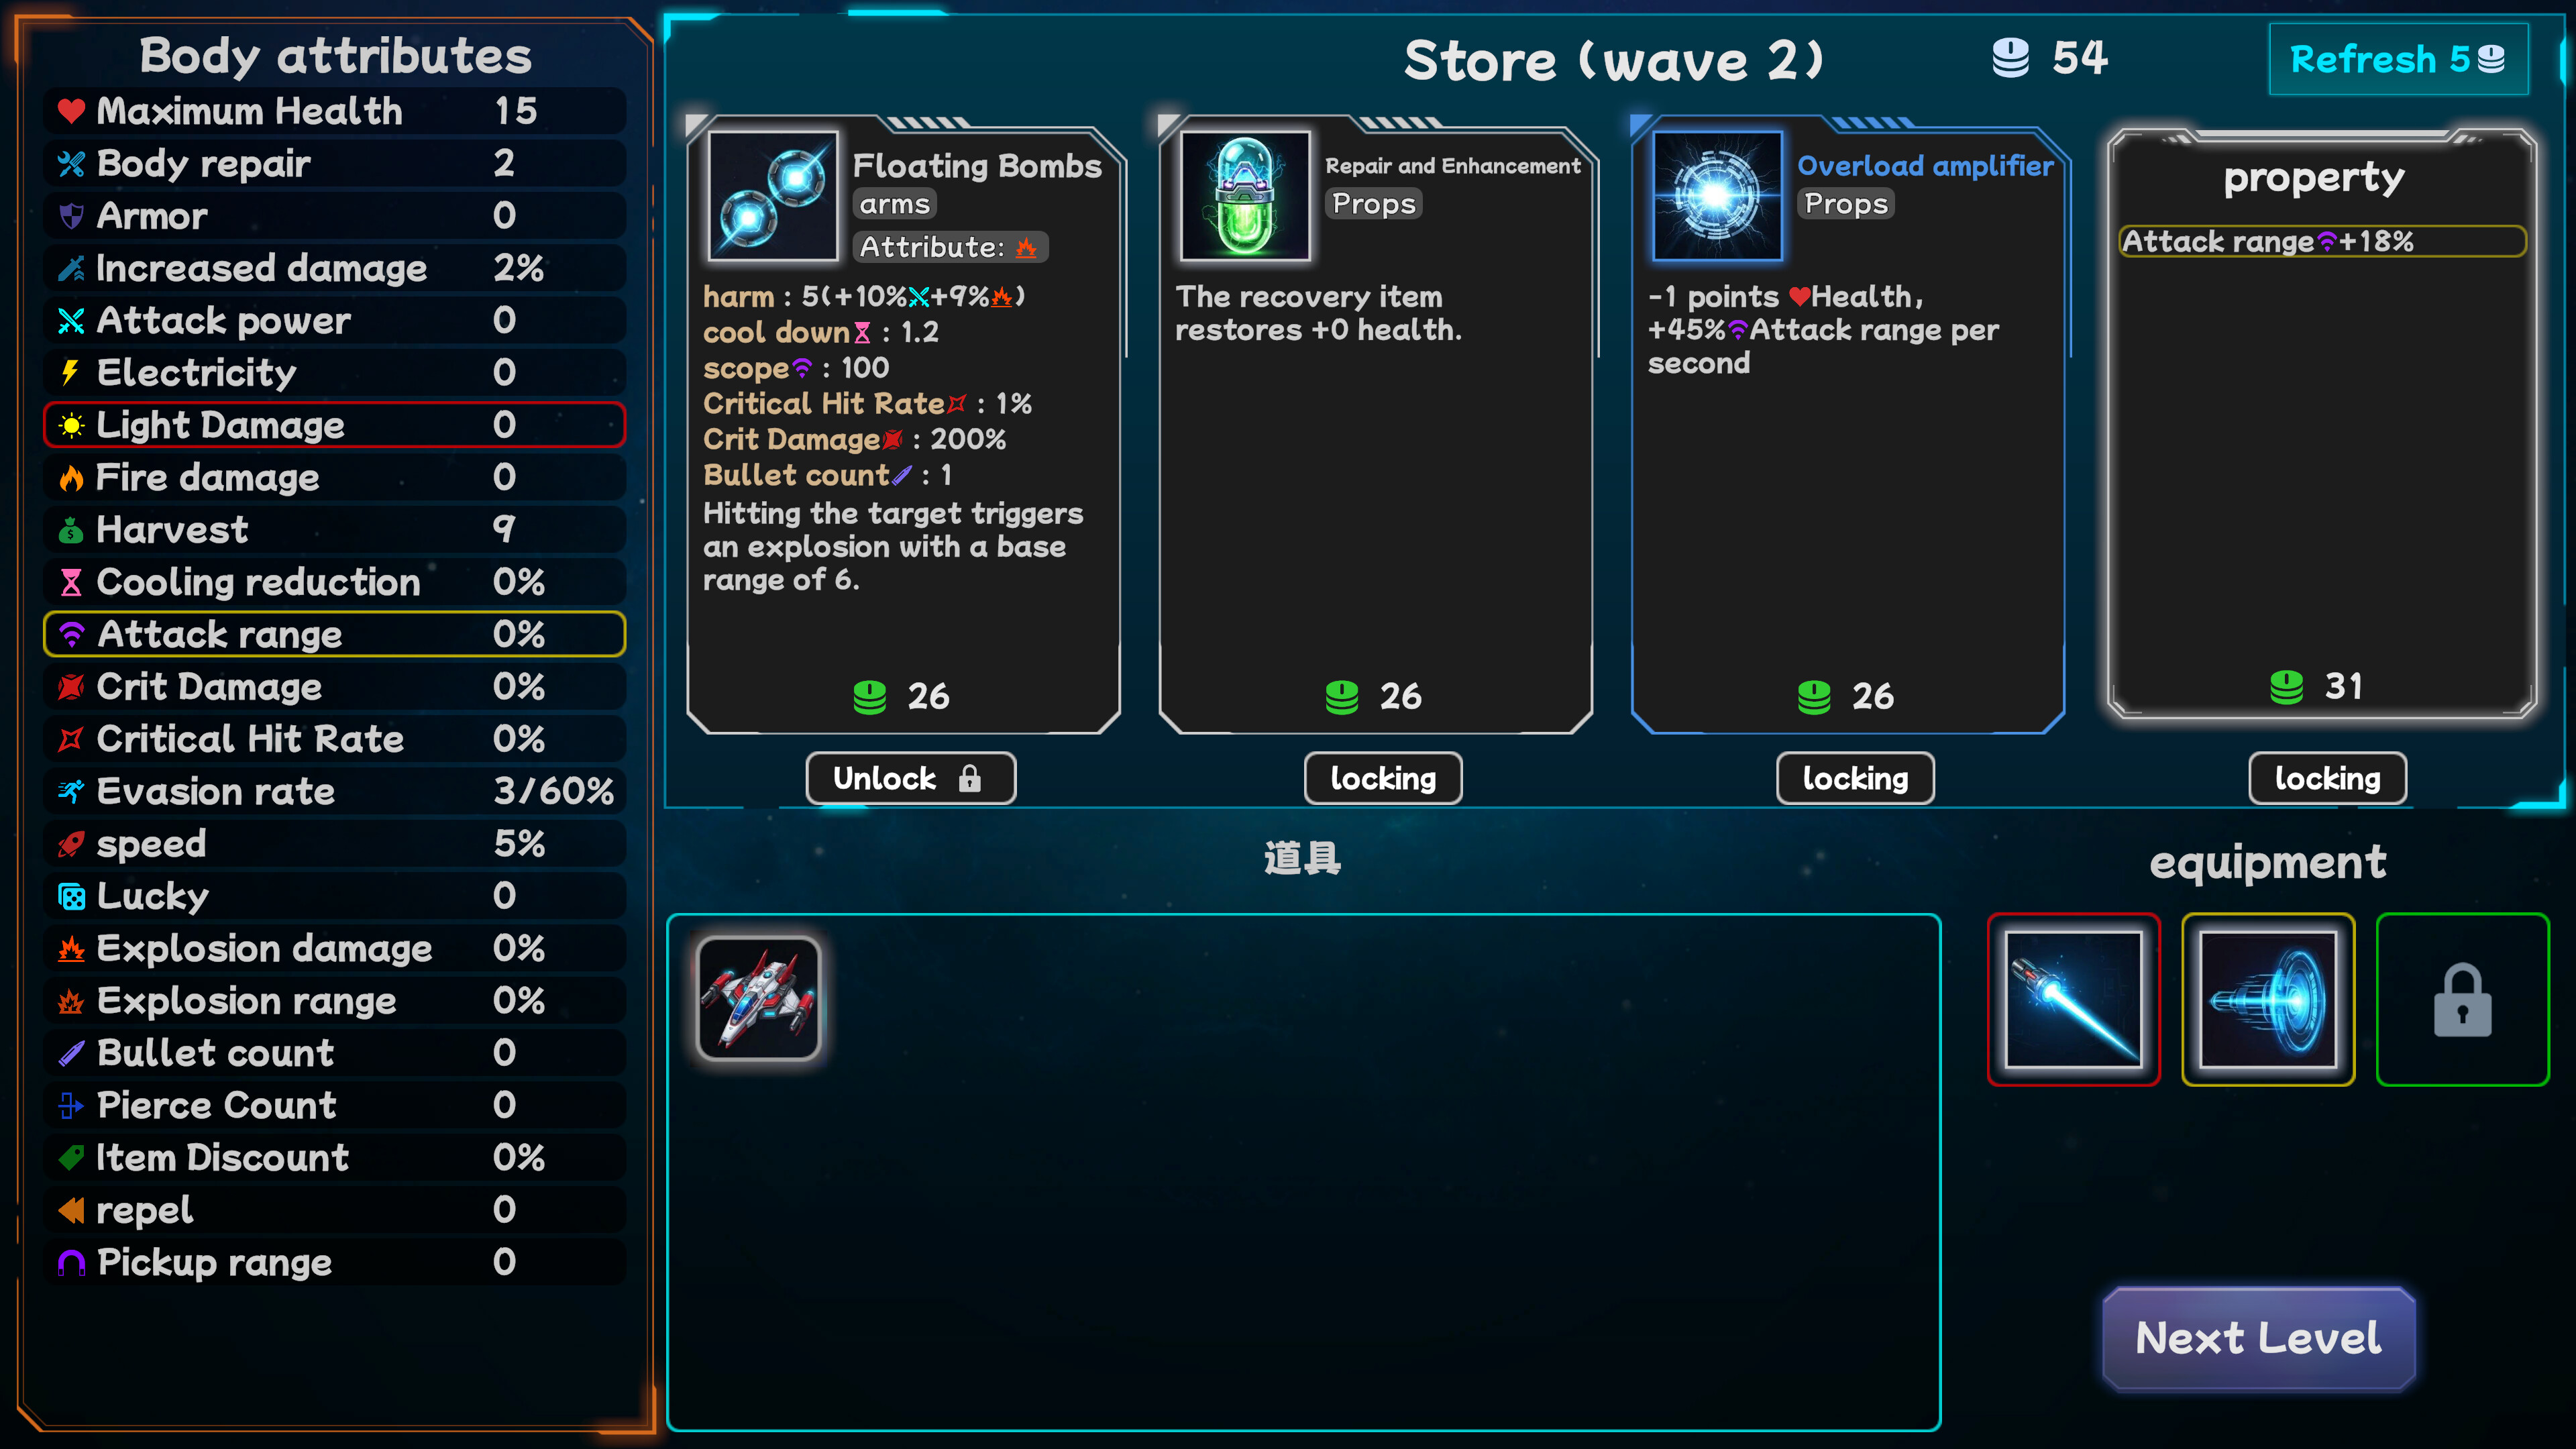
Task: Lock the Attack range property card
Action: coord(2327,778)
